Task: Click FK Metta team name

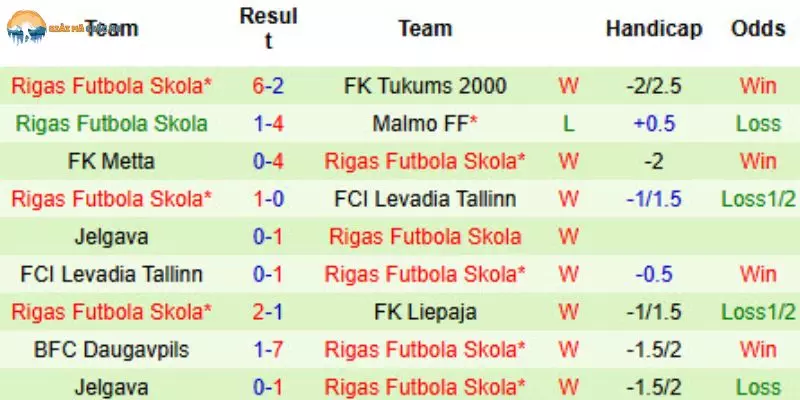Action: coord(111,161)
